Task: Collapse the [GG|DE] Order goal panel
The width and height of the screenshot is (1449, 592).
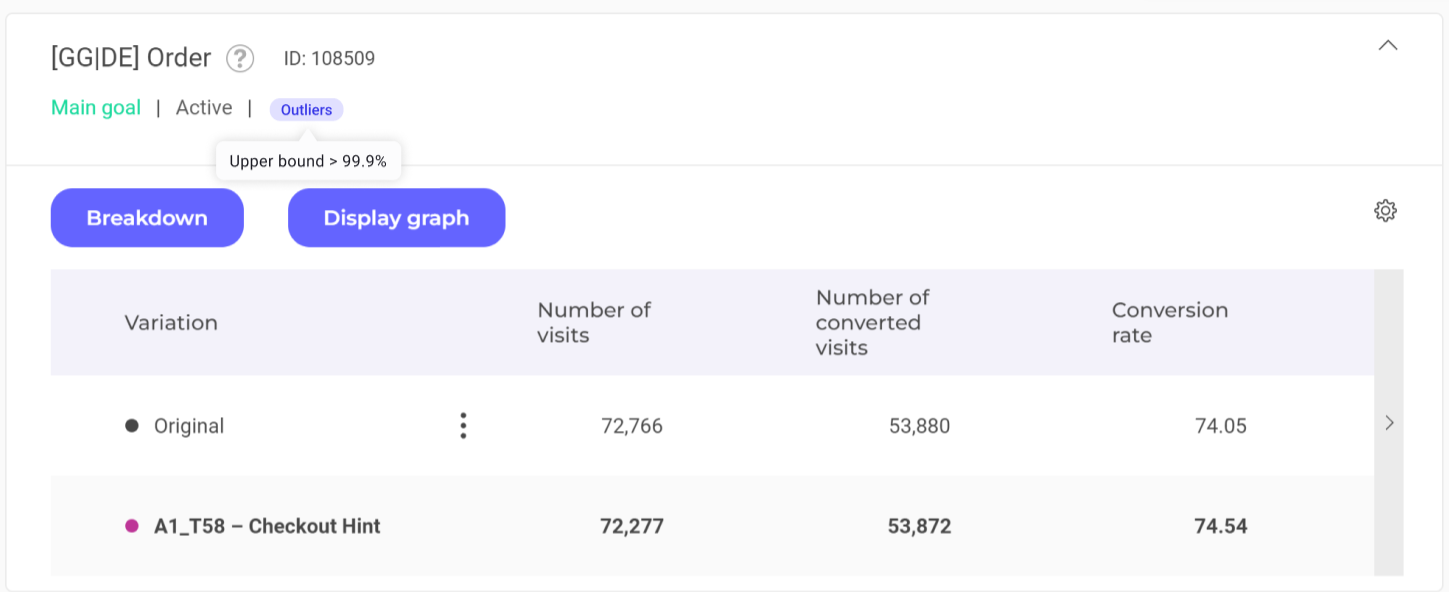Action: pos(1388,45)
